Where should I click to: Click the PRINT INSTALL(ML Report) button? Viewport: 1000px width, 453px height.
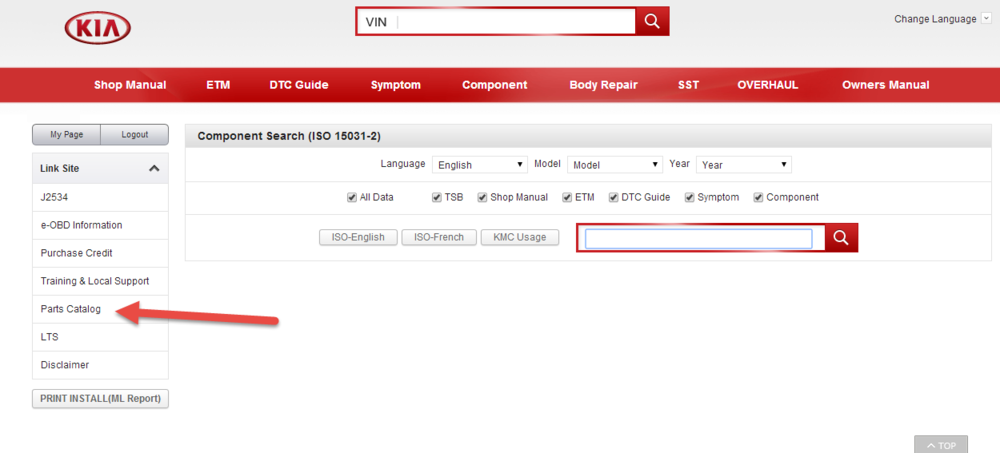(100, 399)
